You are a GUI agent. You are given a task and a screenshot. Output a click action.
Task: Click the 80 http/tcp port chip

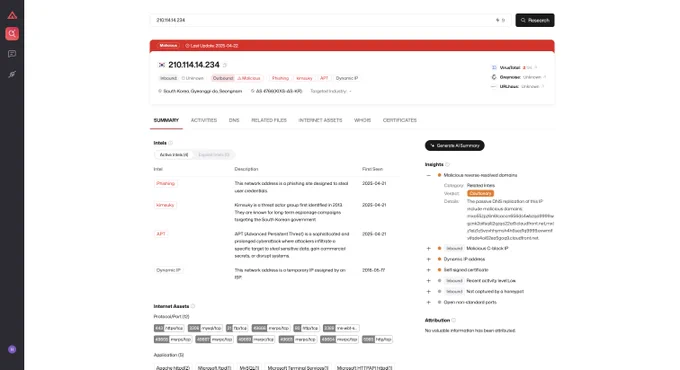click(x=306, y=328)
